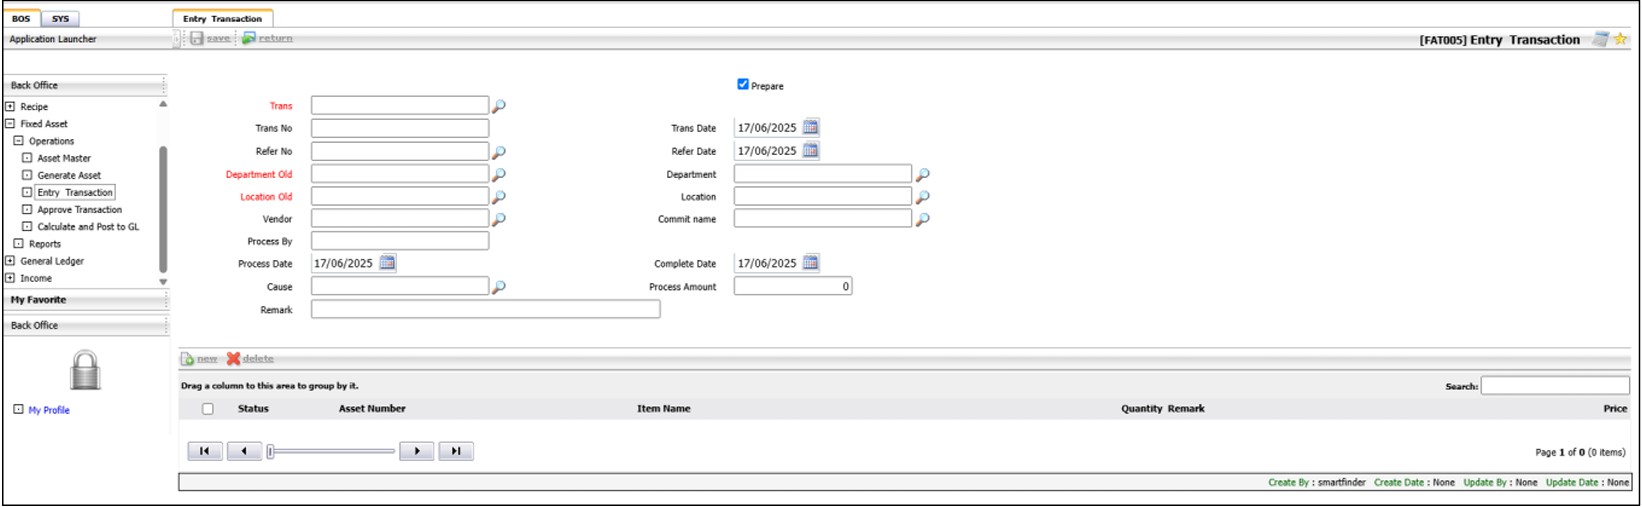Click the favorite star icon
Viewport: 1642px width, 507px height.
point(1621,40)
